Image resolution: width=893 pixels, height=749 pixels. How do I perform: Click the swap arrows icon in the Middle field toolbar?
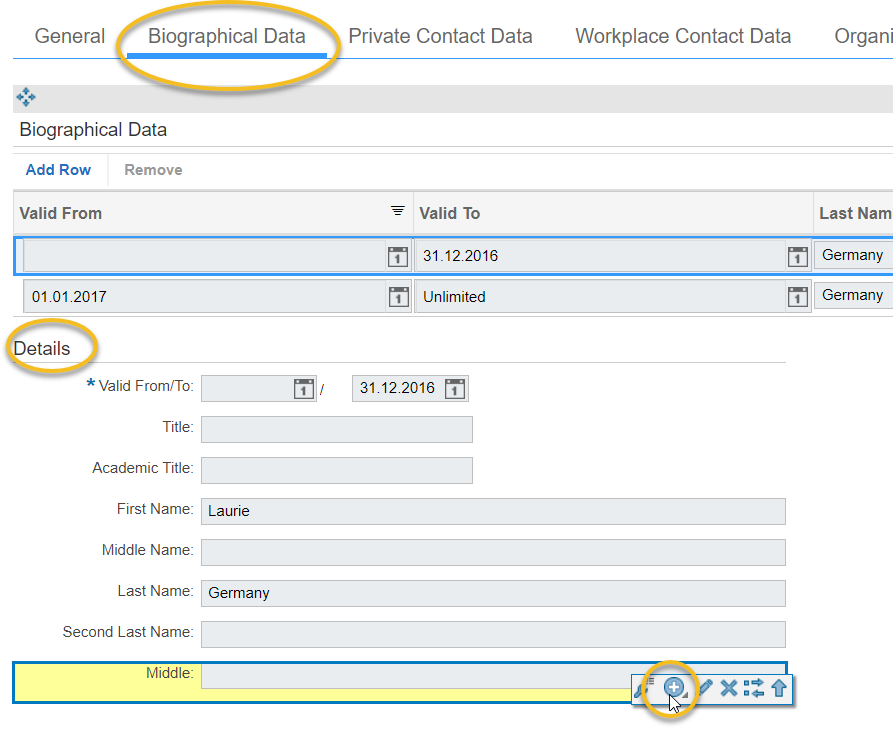[x=752, y=688]
